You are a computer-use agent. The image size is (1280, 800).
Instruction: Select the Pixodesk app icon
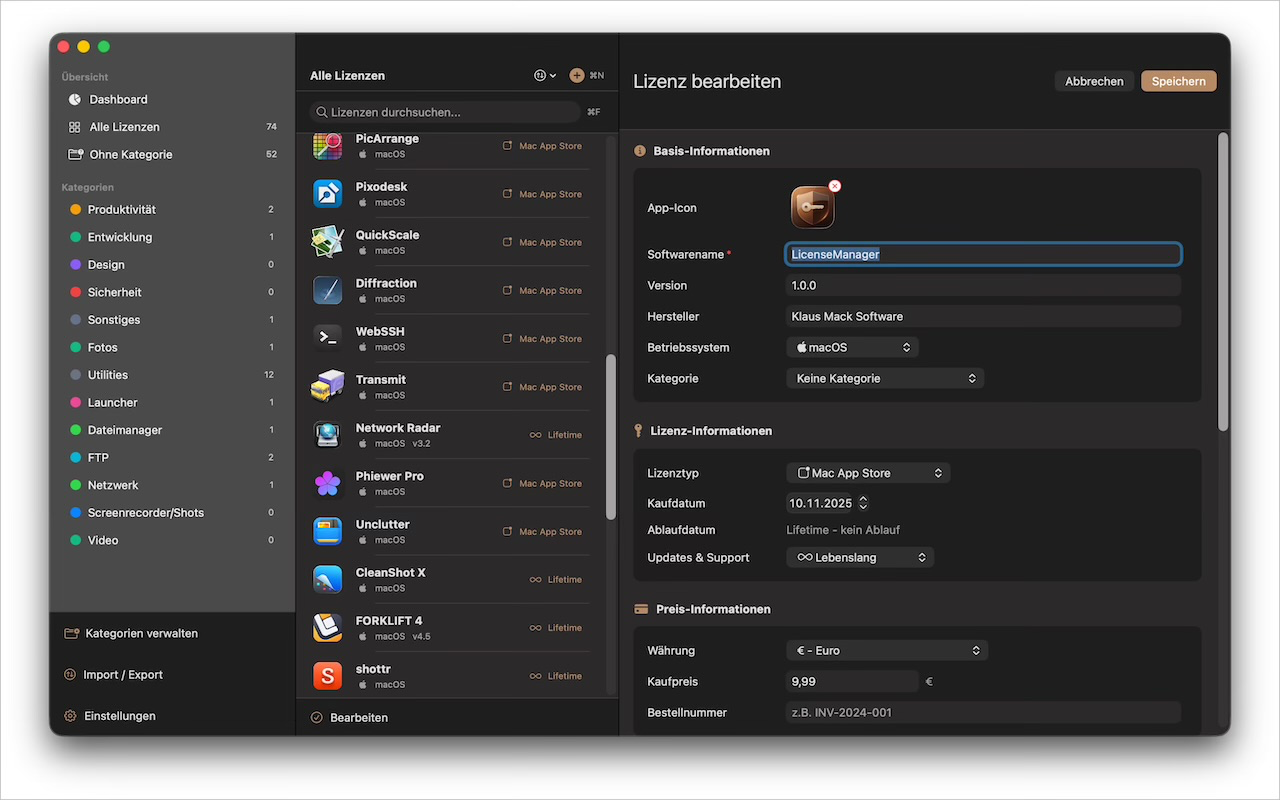pos(328,194)
